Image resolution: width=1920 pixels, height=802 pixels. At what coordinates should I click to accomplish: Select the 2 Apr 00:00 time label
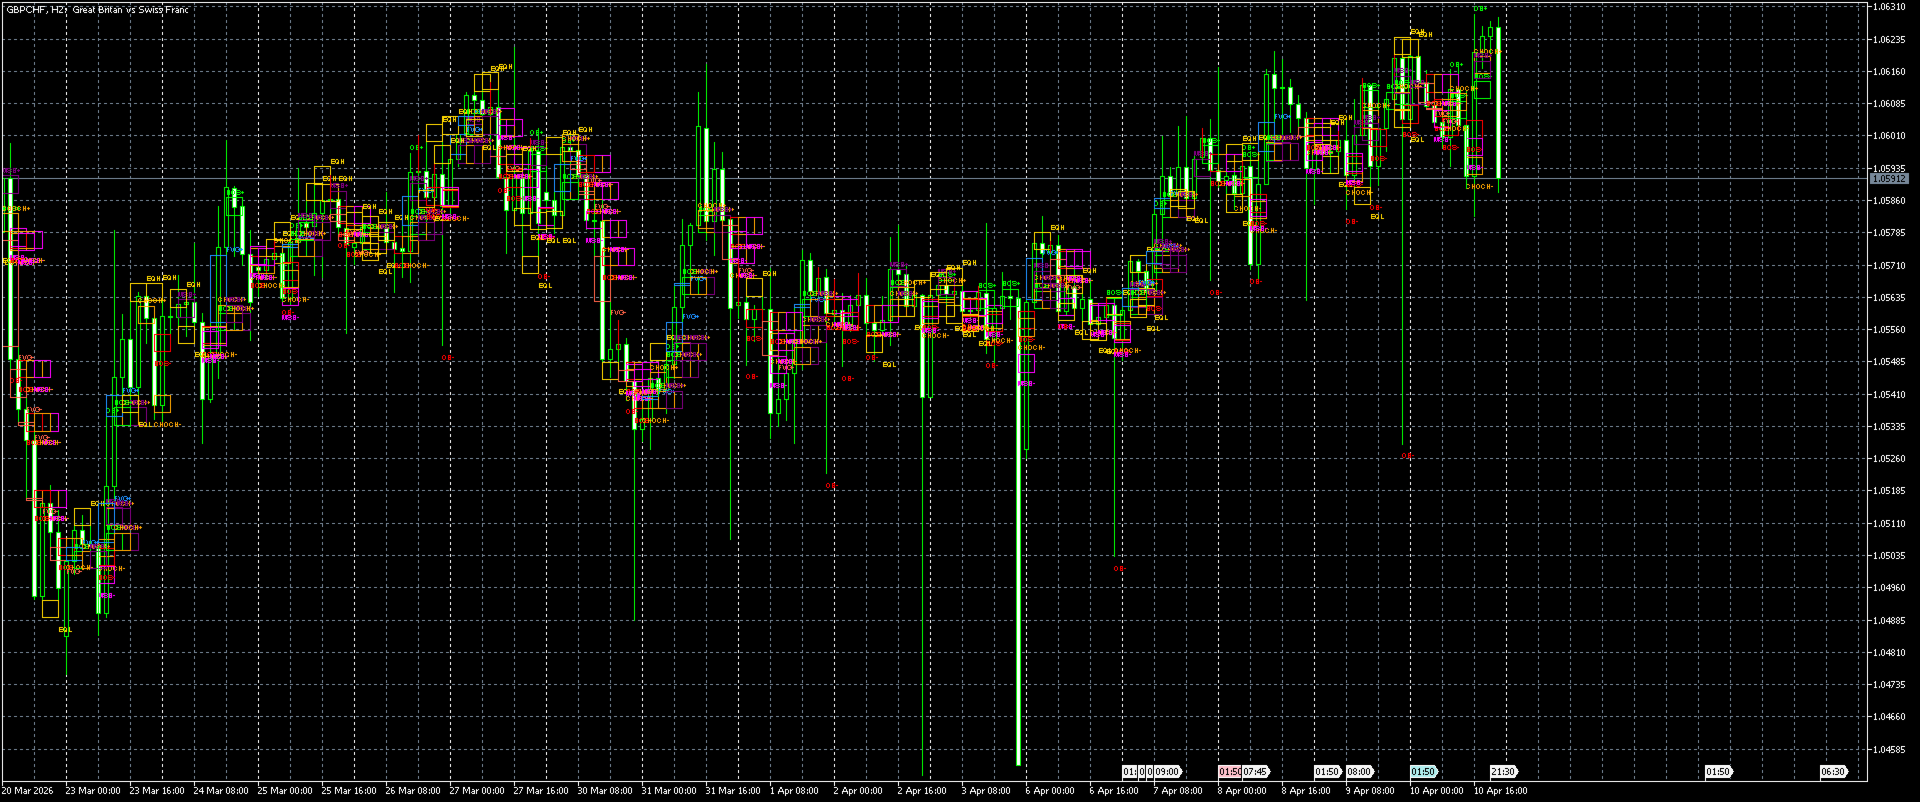(858, 791)
